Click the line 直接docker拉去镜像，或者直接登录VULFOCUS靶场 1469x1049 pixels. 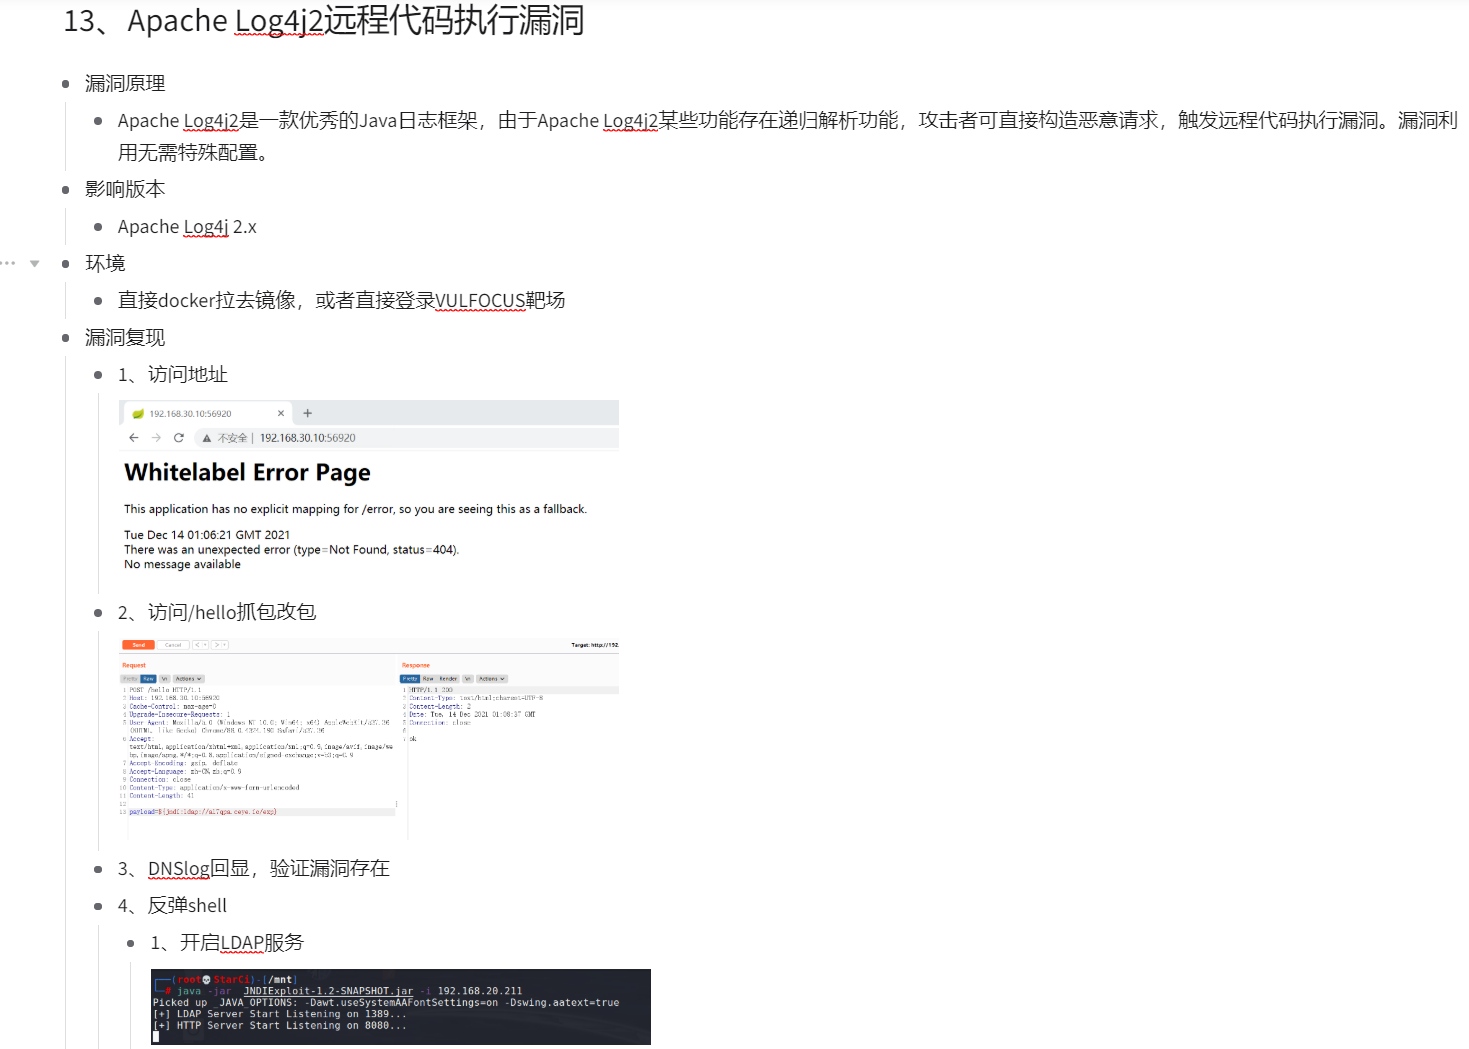[341, 300]
